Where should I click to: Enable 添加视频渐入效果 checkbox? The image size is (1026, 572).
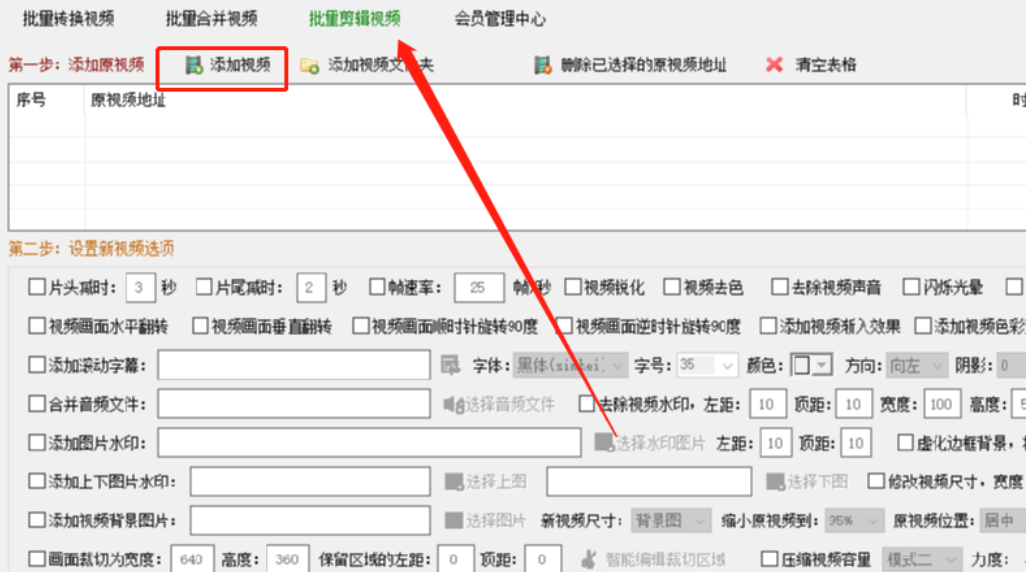click(768, 325)
